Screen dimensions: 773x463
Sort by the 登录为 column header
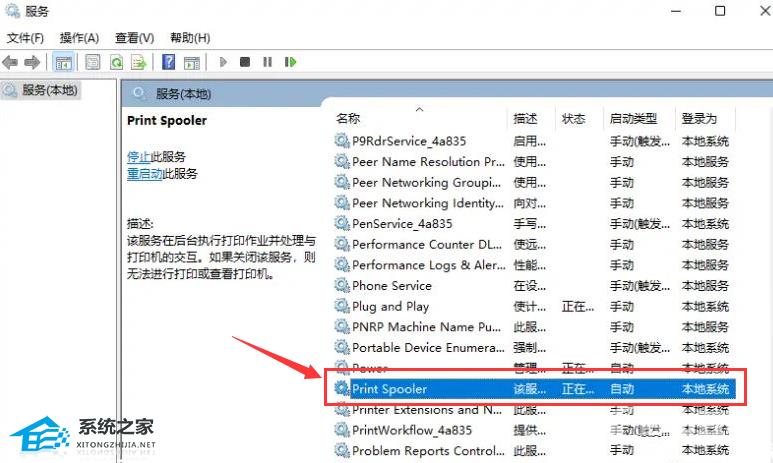pyautogui.click(x=699, y=119)
